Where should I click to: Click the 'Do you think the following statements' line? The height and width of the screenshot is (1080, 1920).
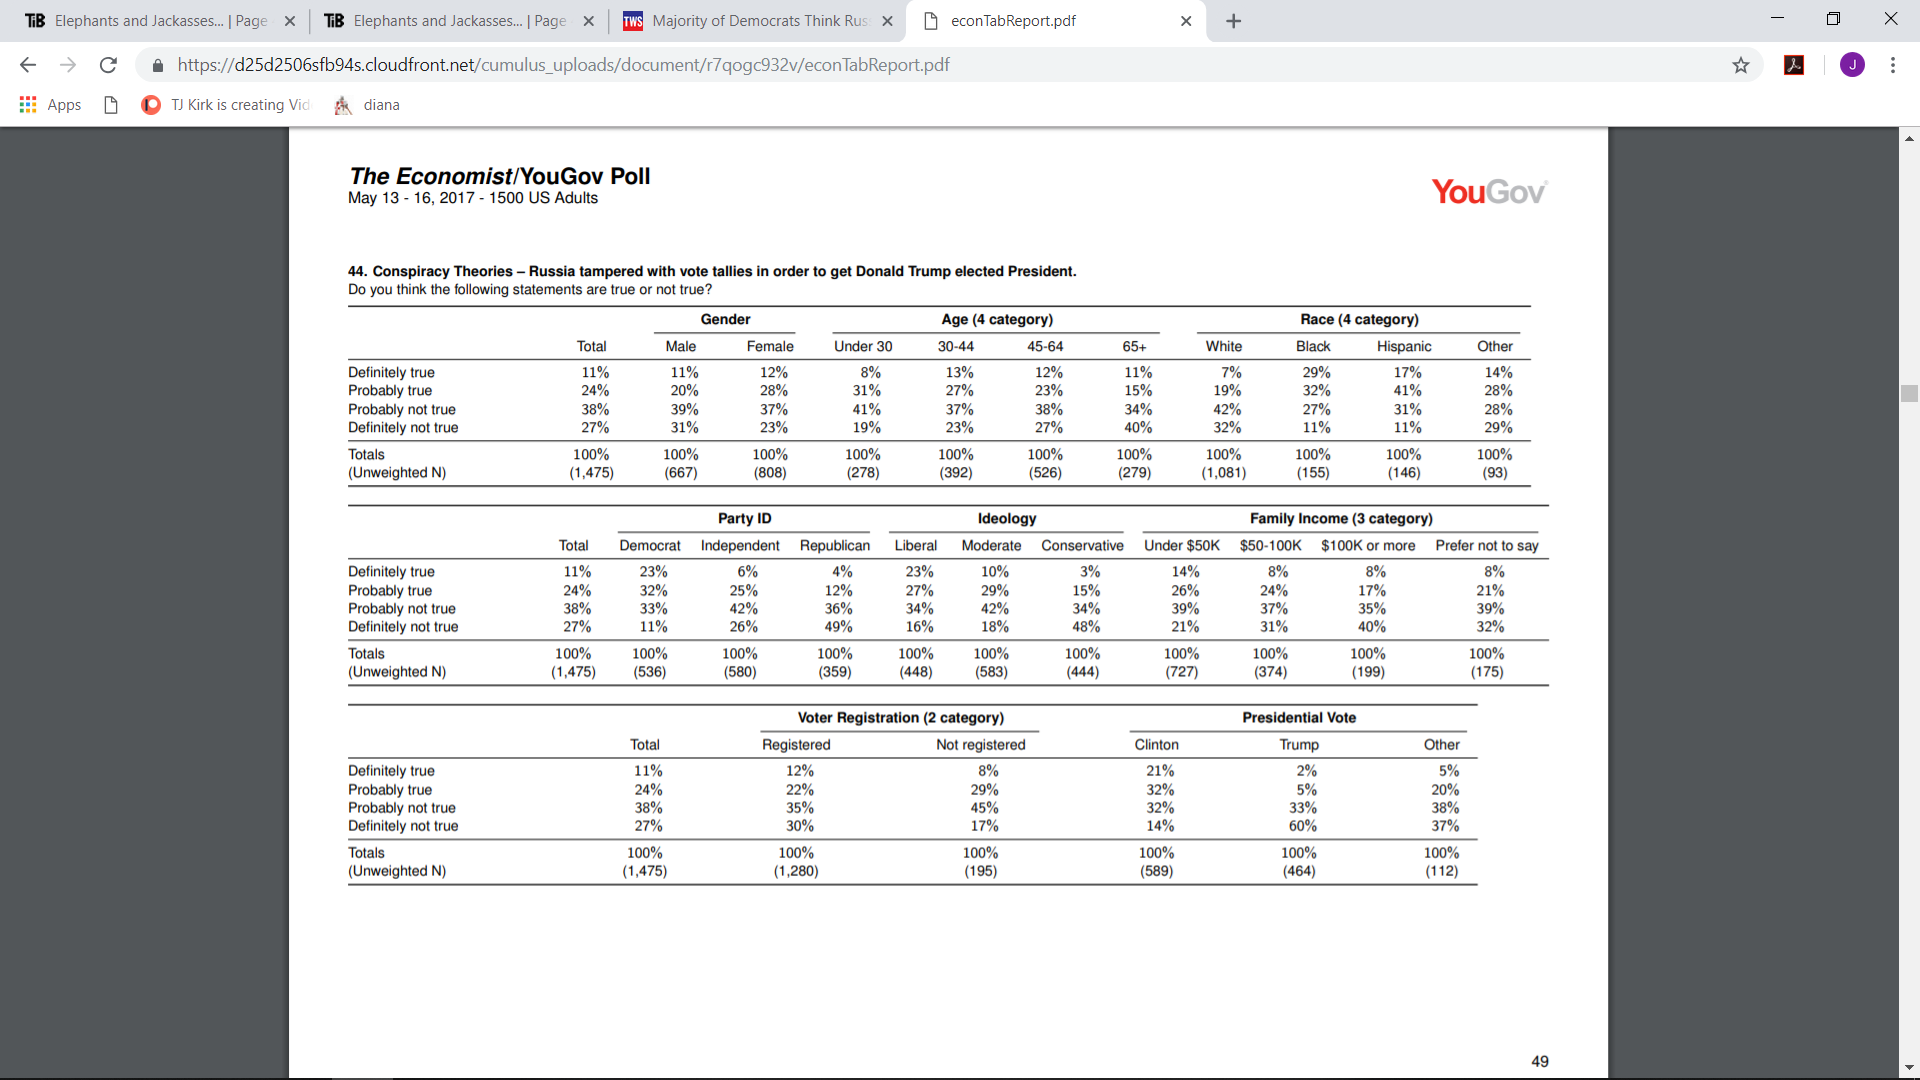click(530, 289)
